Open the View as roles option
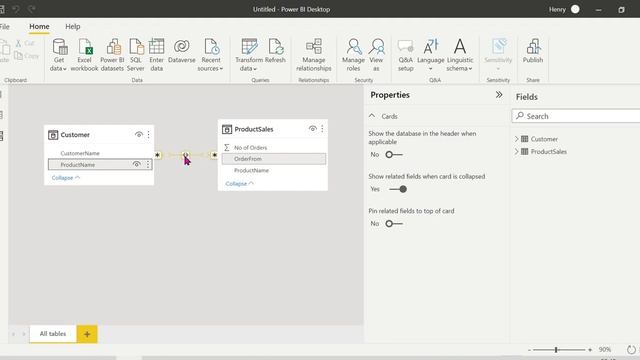Screen dimensions: 640x360 [376, 55]
